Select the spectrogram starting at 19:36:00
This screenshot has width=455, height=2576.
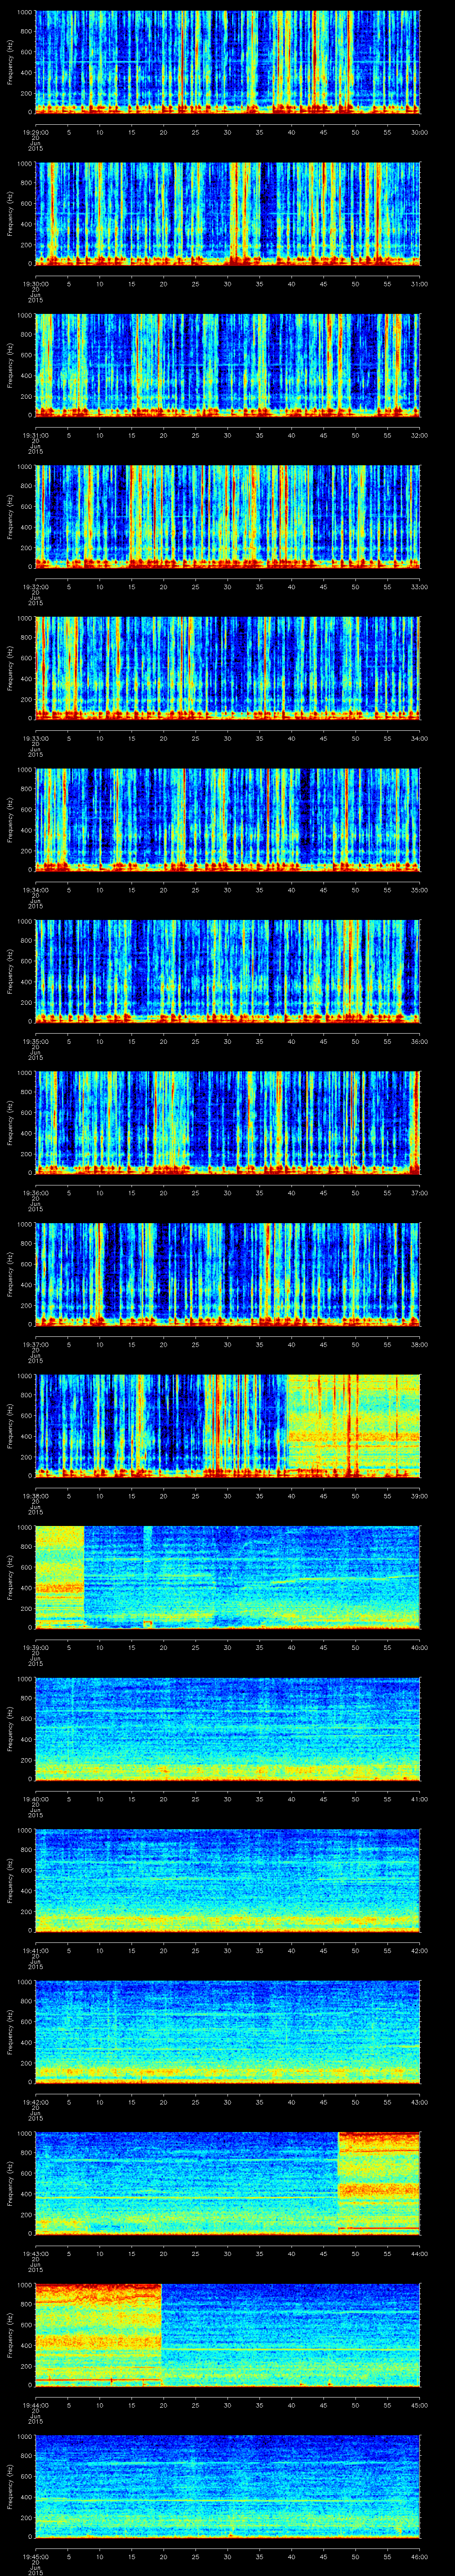(228, 1122)
